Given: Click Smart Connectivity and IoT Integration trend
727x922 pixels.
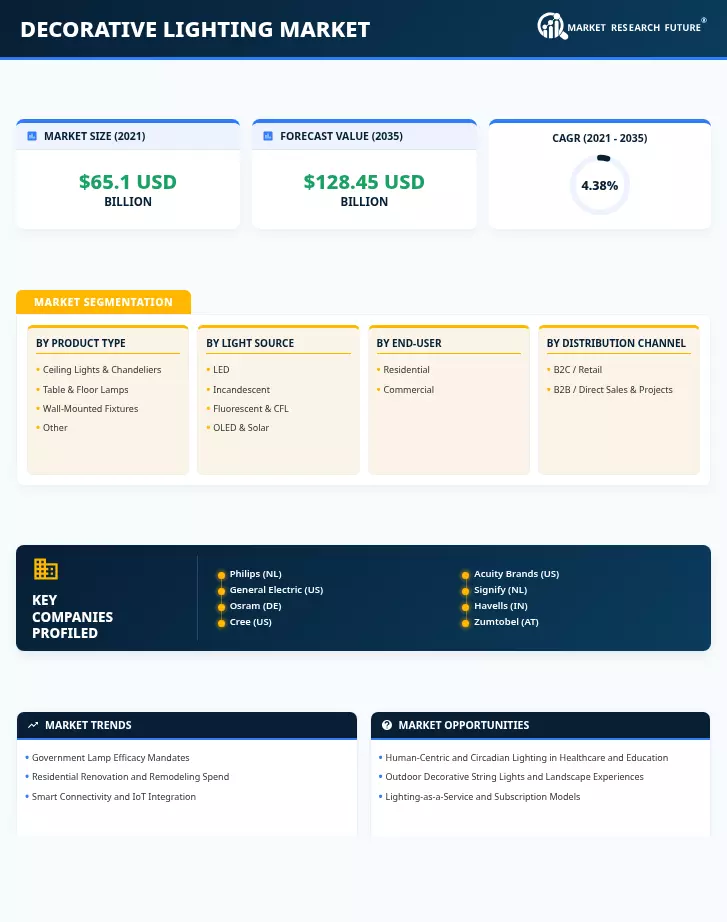Looking at the screenshot, I should [x=114, y=797].
